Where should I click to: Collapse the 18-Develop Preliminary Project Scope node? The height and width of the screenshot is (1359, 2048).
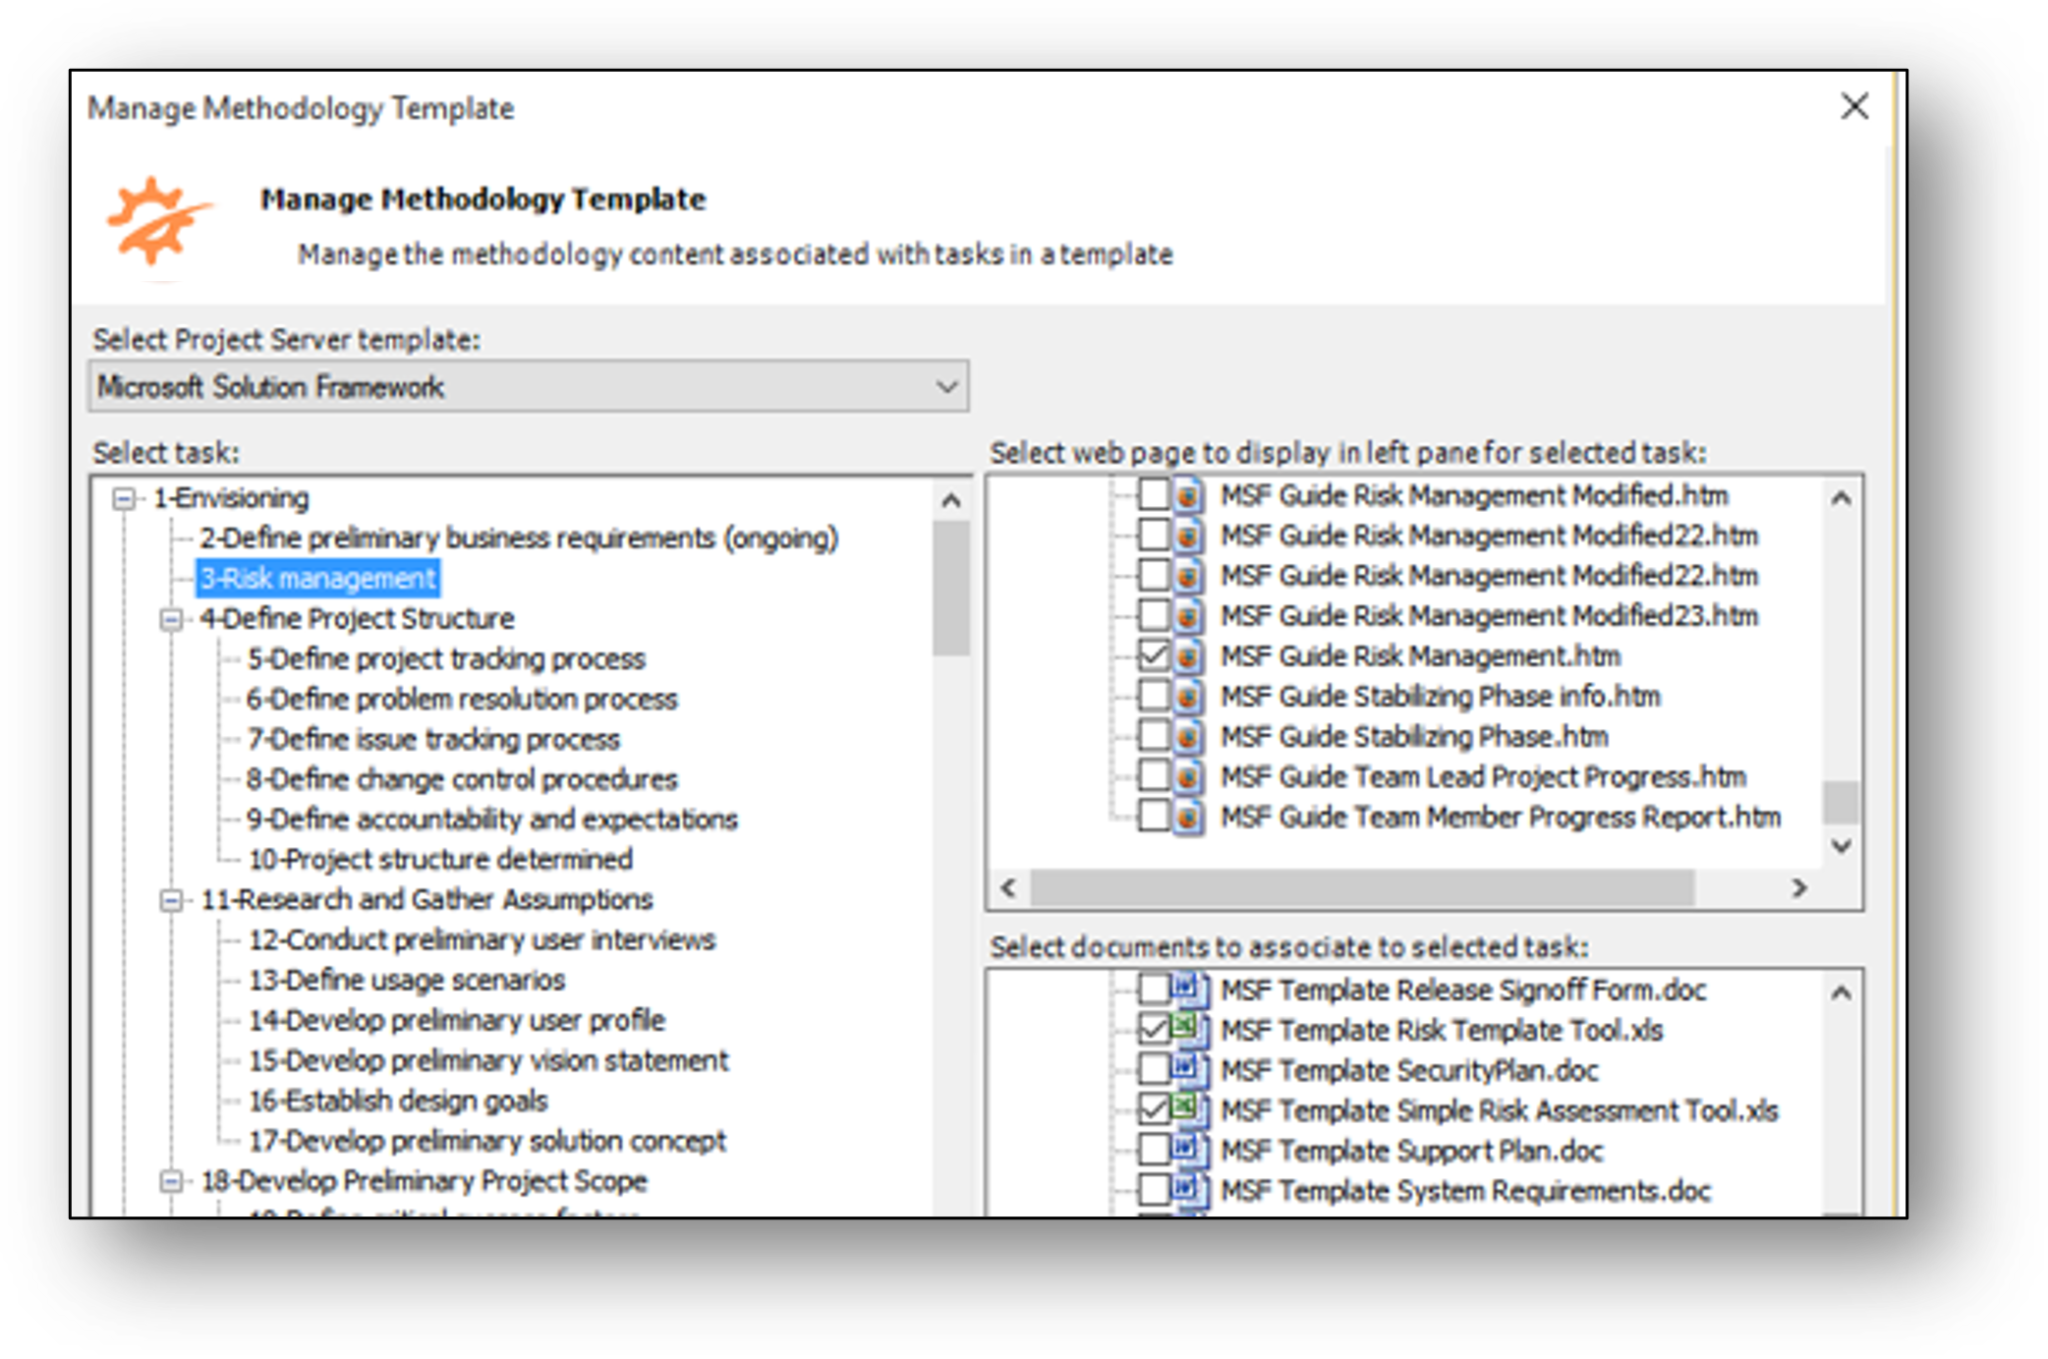172,1182
